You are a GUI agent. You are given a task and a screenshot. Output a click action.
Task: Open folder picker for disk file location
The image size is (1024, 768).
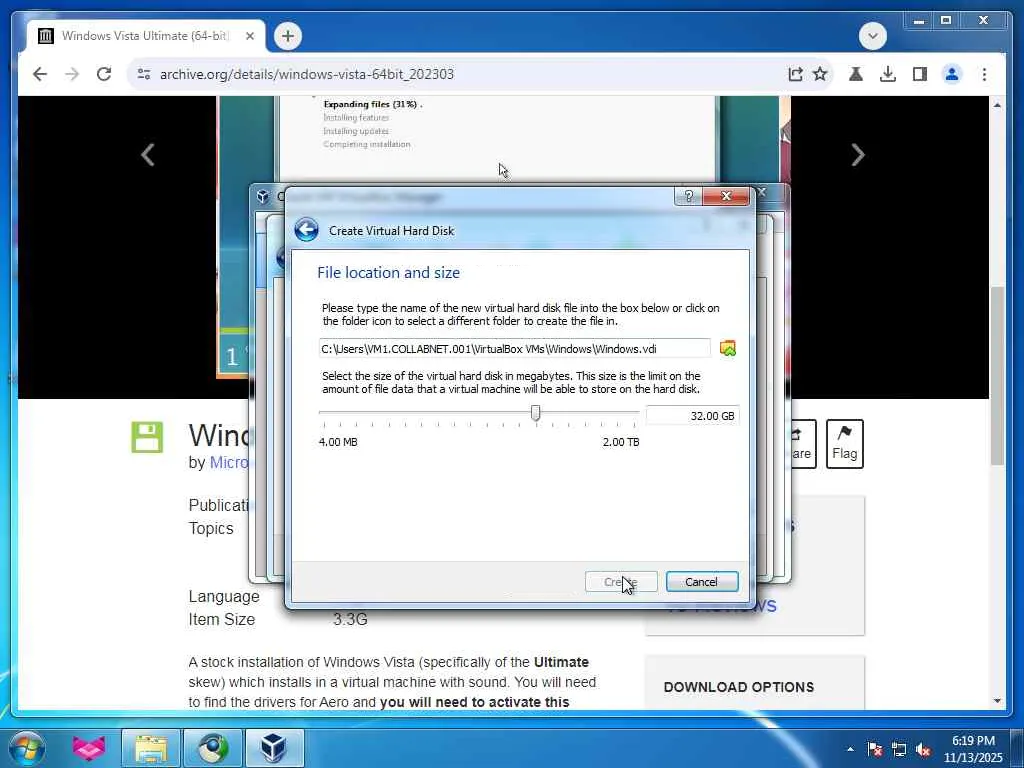(x=728, y=348)
